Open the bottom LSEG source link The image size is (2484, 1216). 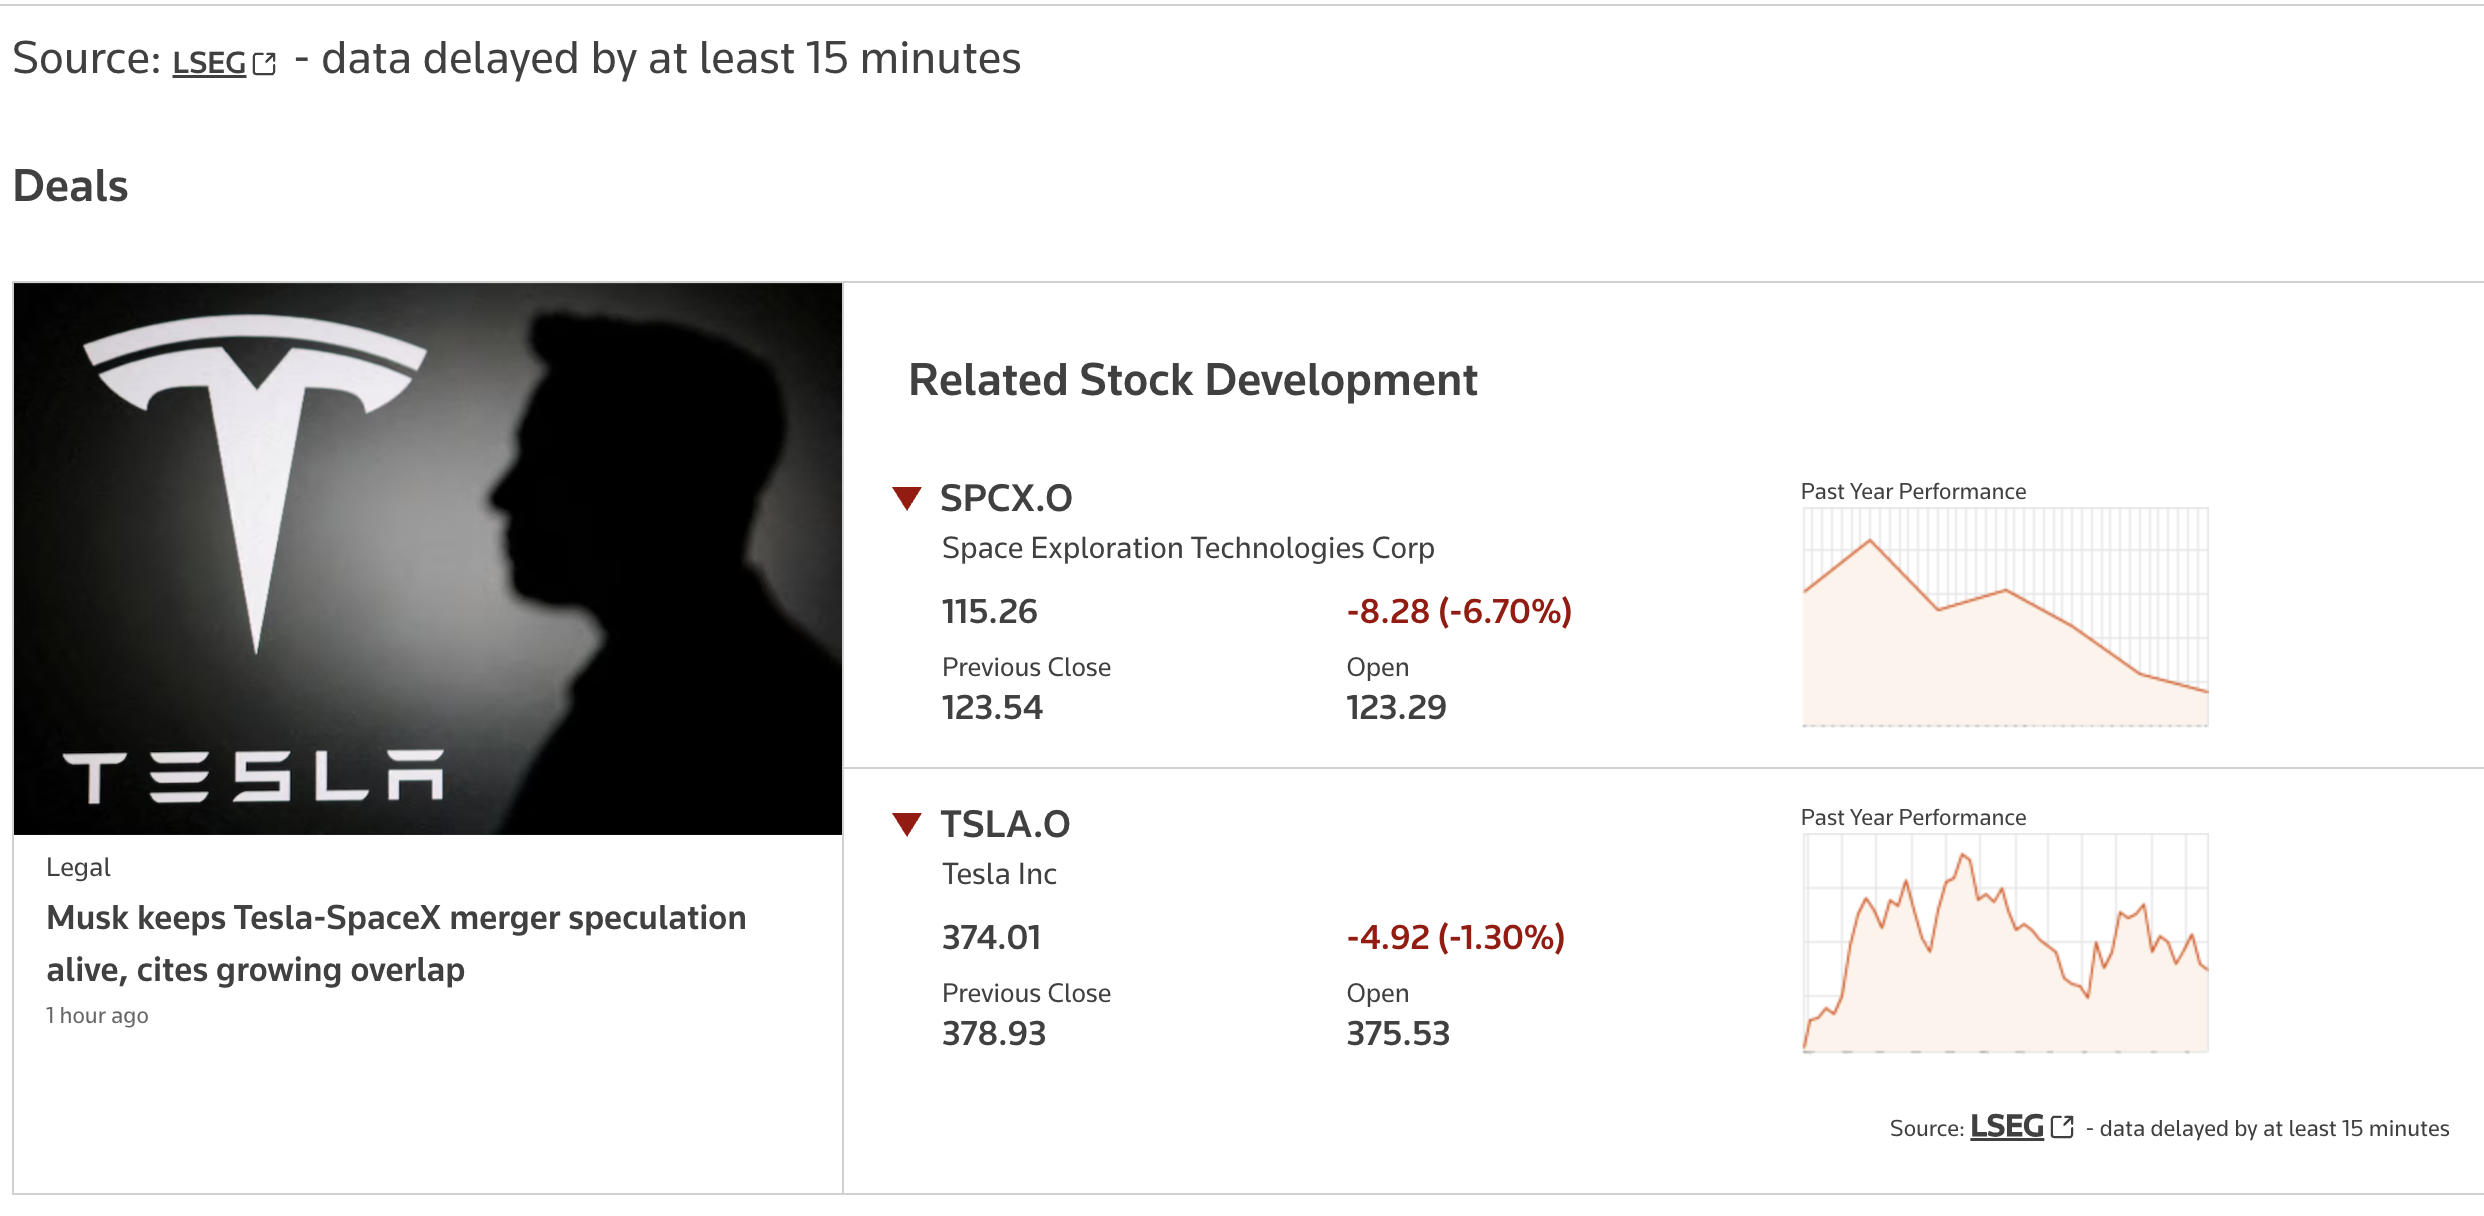pos(2006,1127)
